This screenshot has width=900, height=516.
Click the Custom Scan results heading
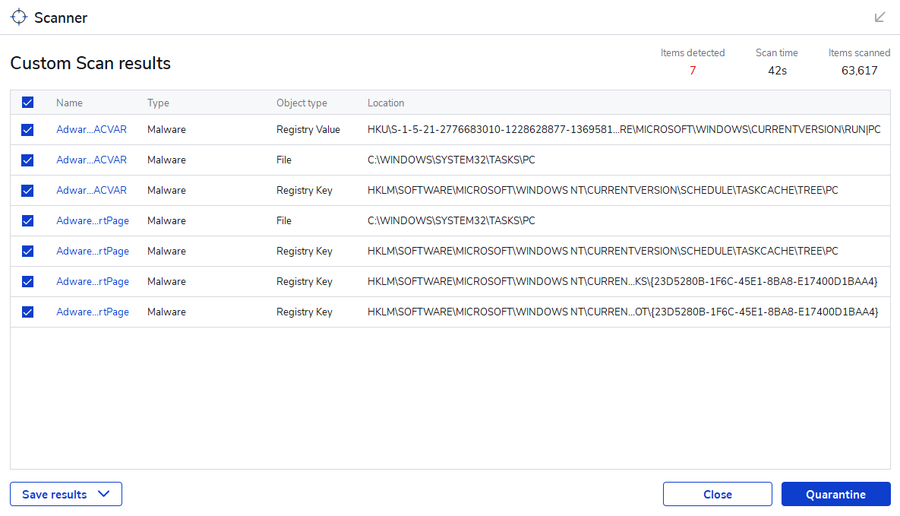pos(90,63)
